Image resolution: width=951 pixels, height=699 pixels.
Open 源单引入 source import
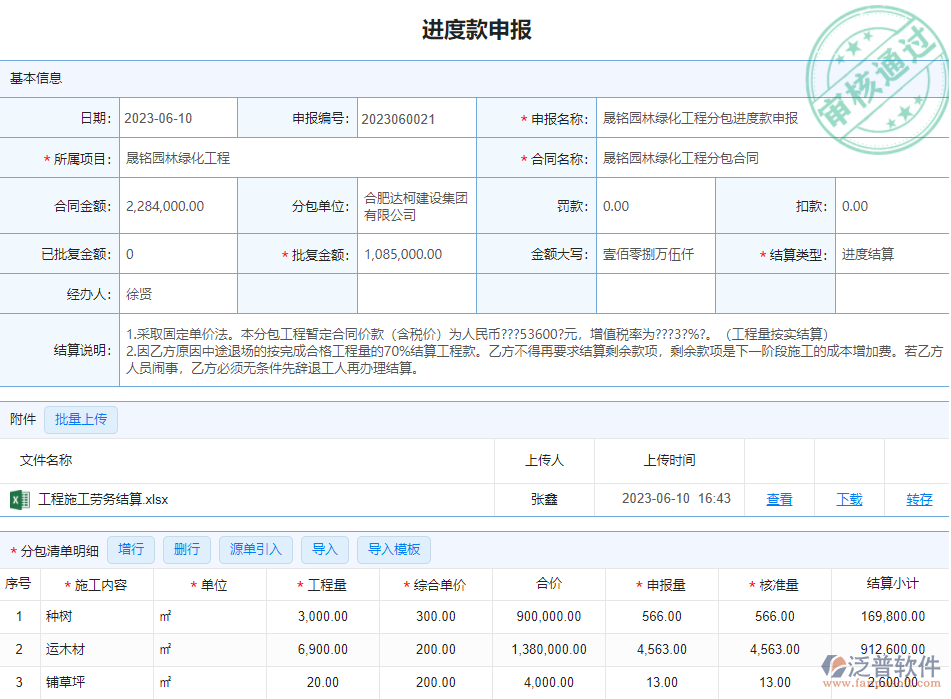(257, 549)
